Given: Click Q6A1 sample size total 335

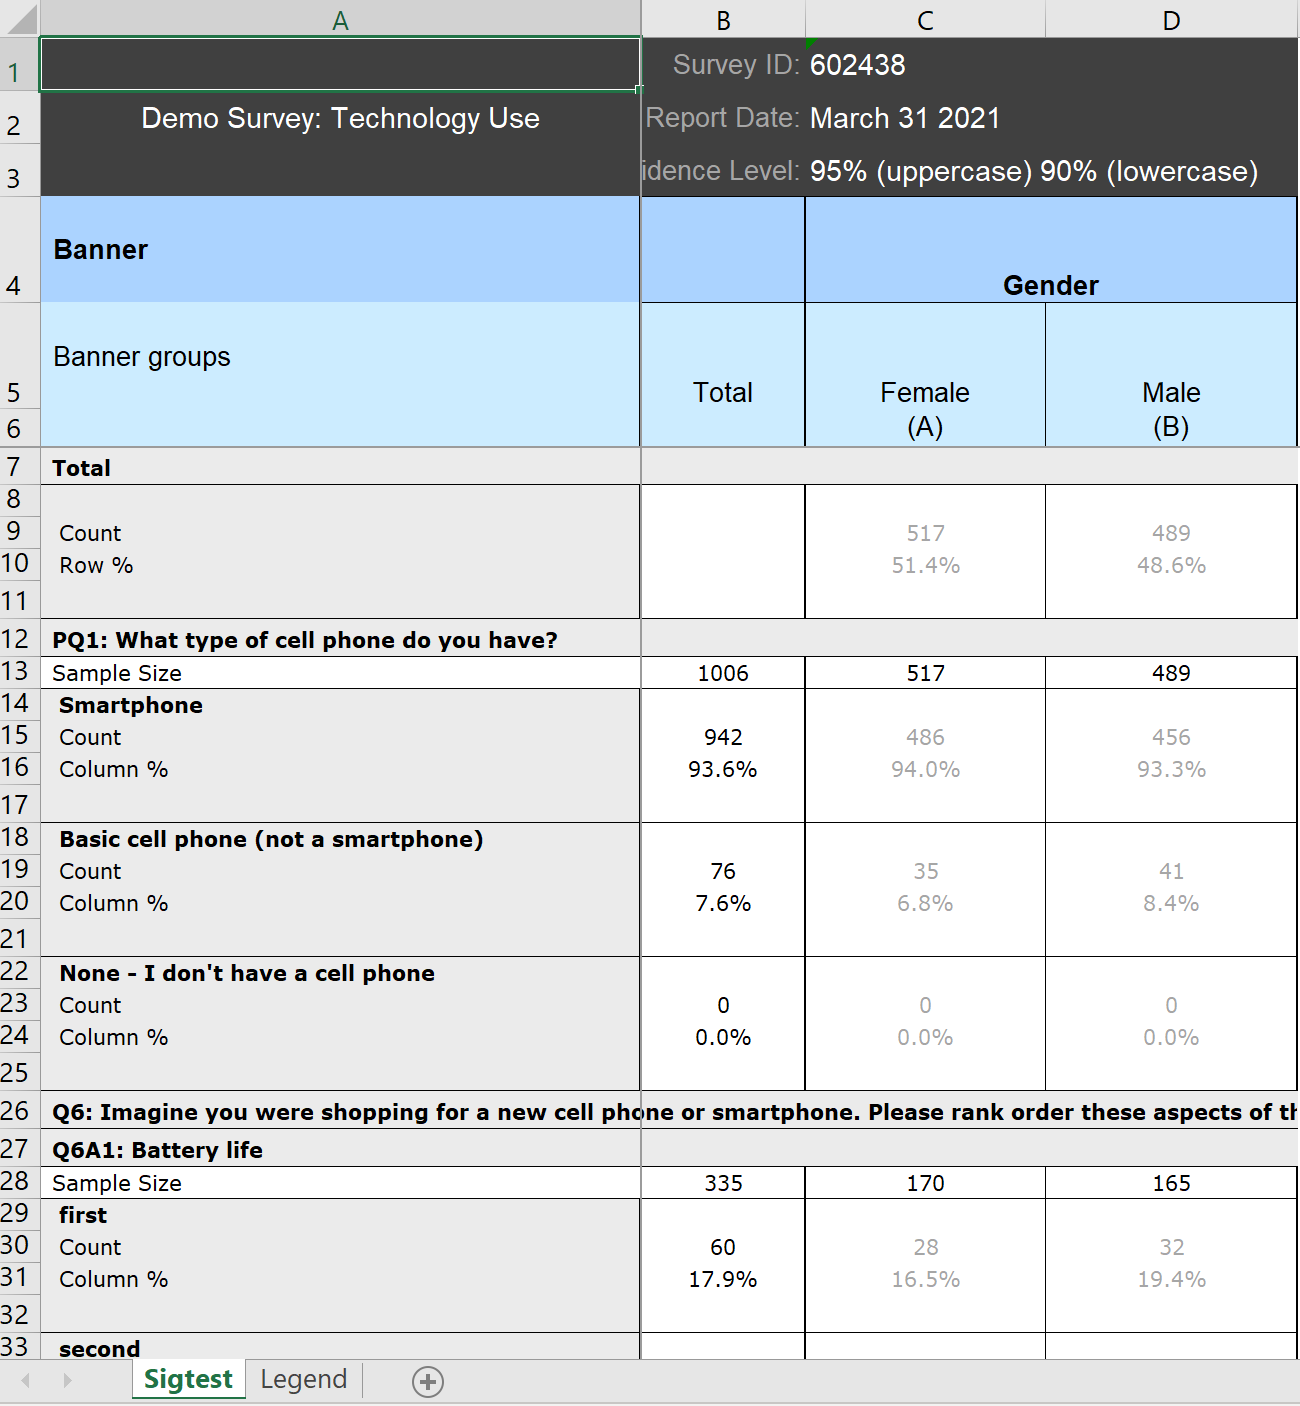Looking at the screenshot, I should (x=723, y=1183).
